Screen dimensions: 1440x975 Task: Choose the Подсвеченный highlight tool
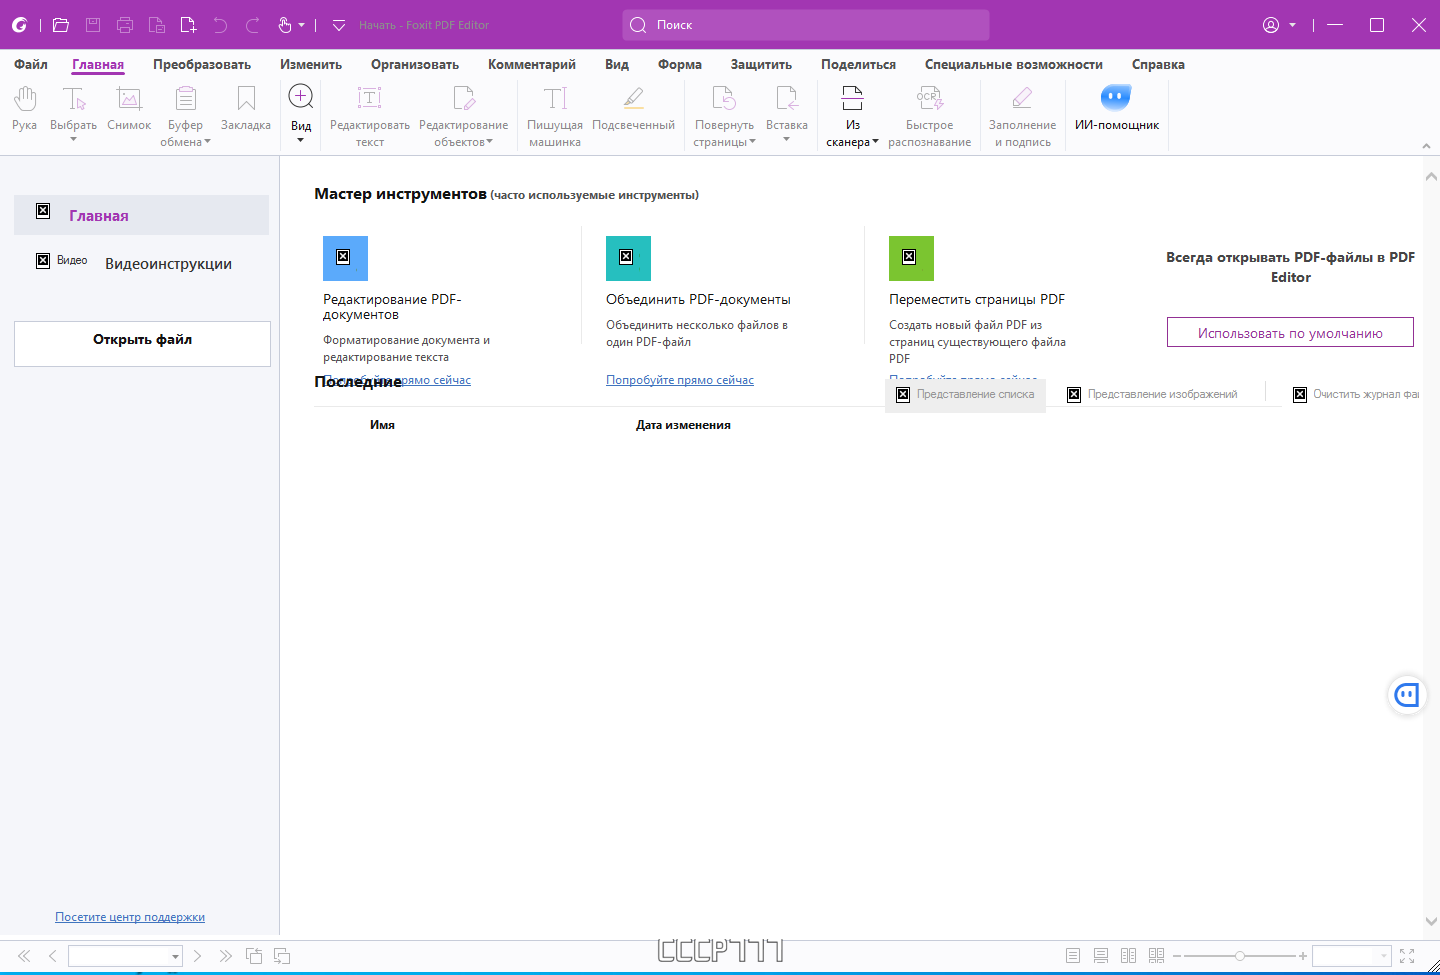coord(633,108)
